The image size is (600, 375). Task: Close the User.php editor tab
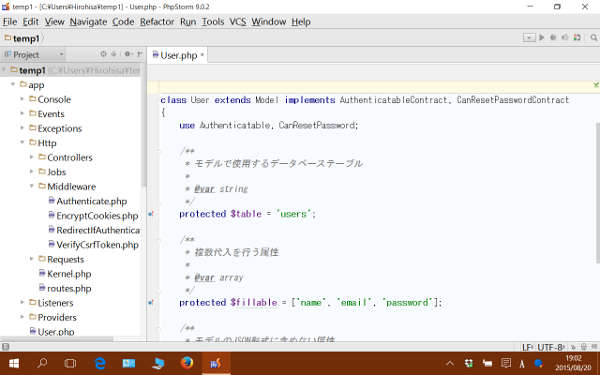click(x=202, y=55)
